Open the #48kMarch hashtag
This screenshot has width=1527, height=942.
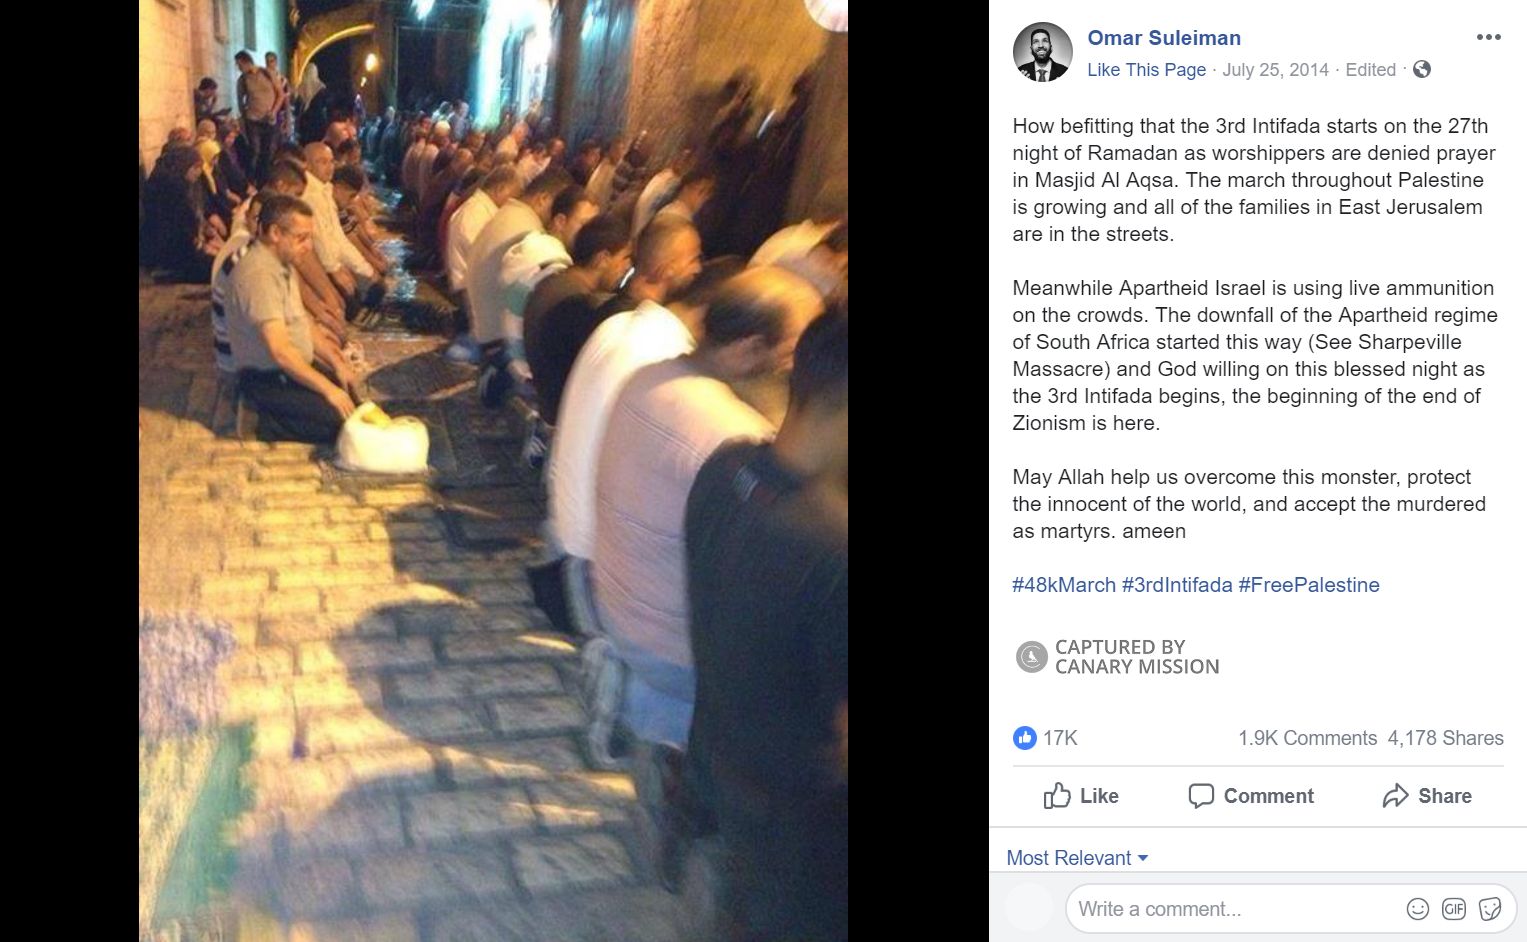pos(1064,585)
